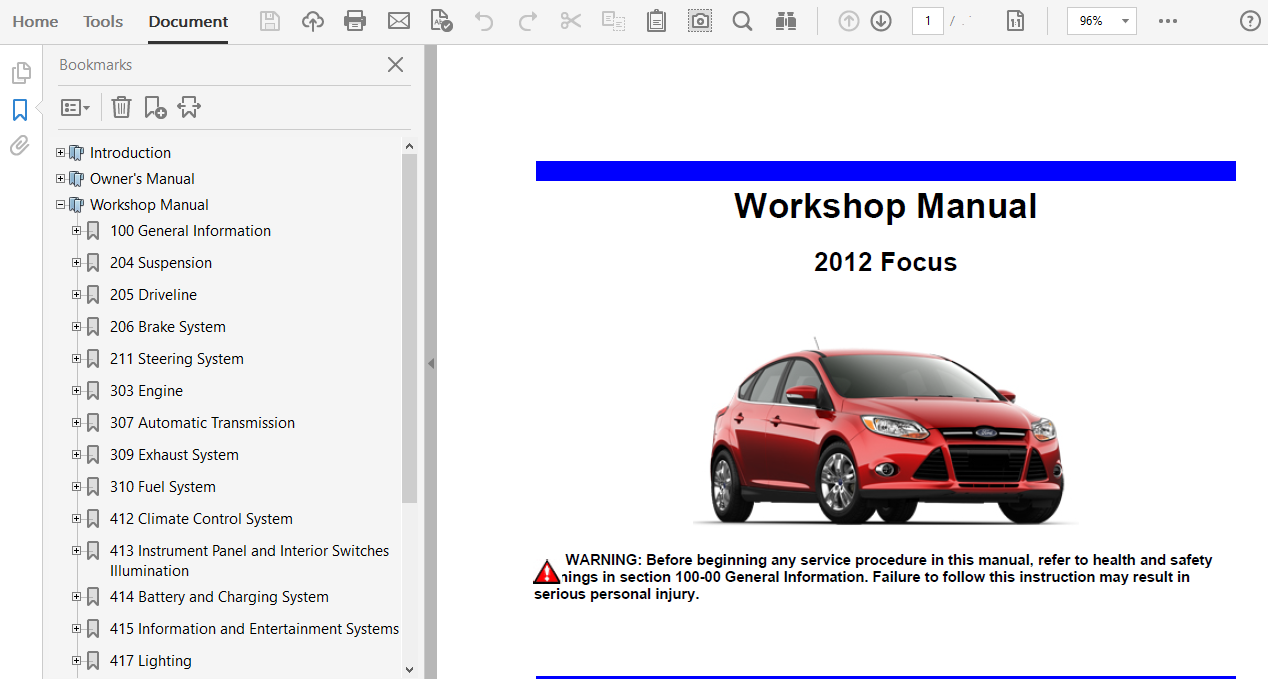
Task: Go to next page arrow
Action: pyautogui.click(x=881, y=21)
